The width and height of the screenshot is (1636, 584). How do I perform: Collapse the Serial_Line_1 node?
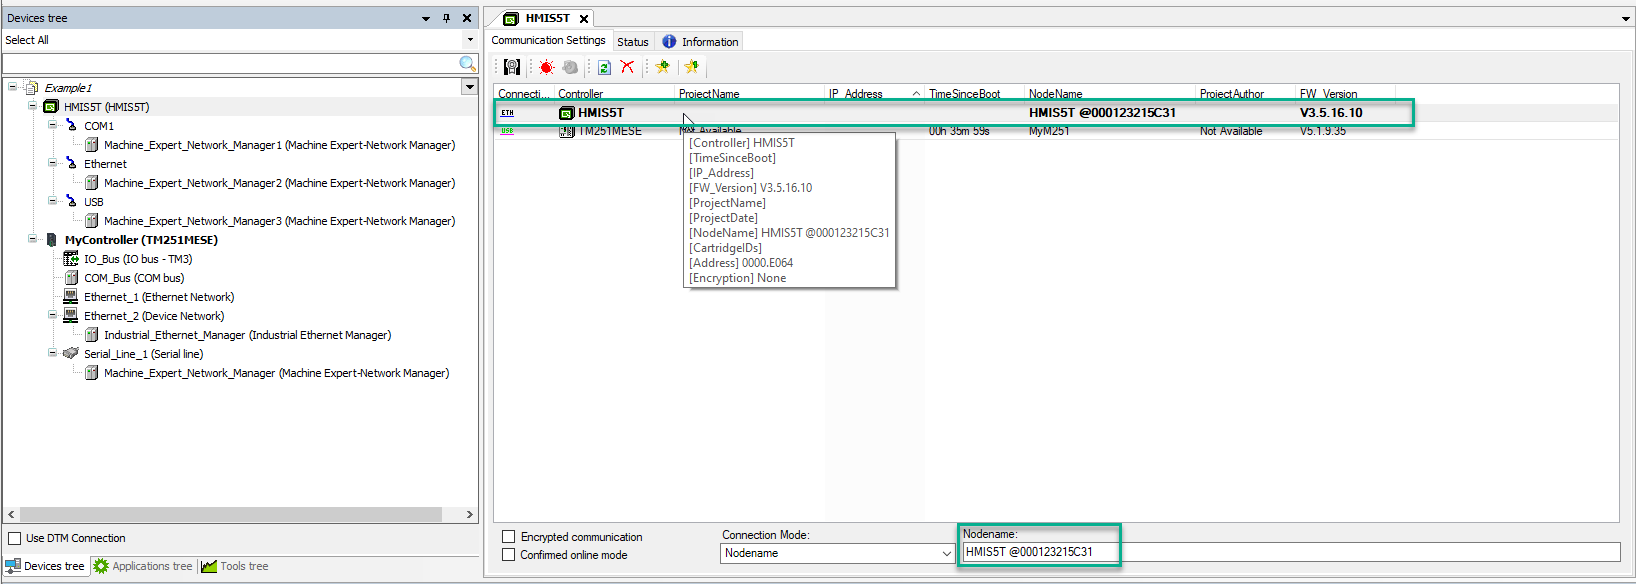pos(52,353)
